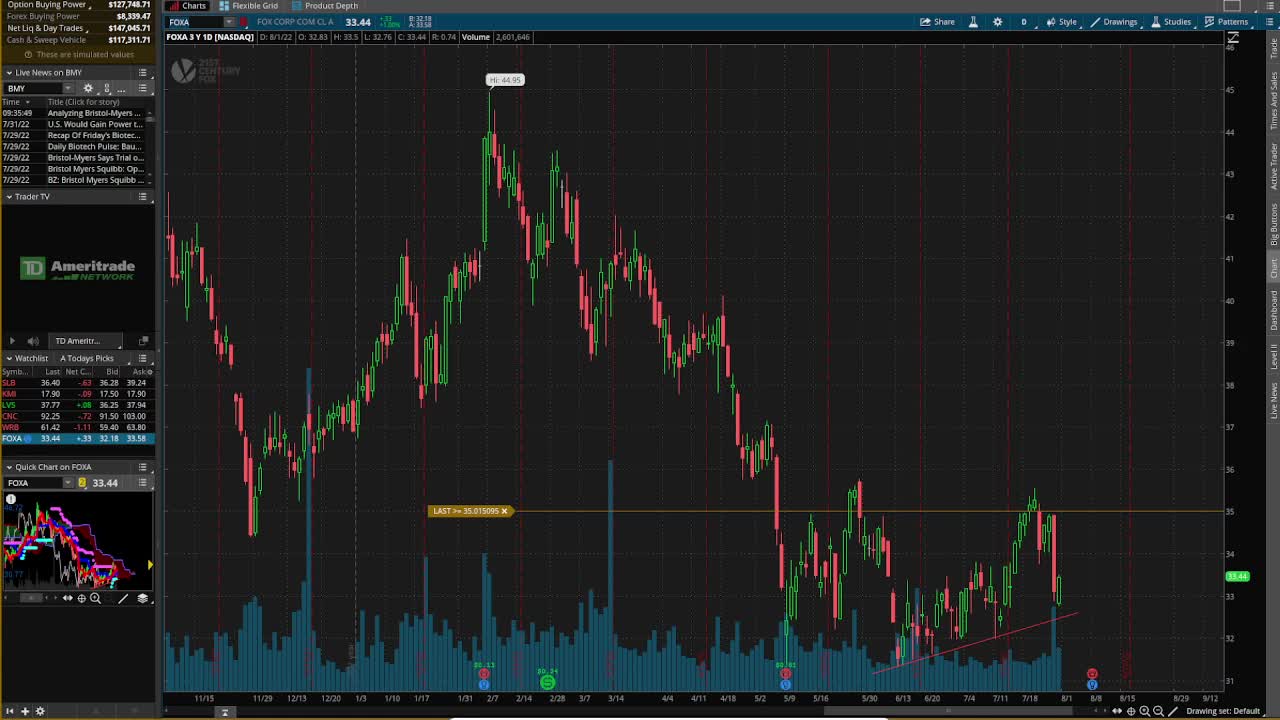Click the Quick Chart pan arrows icon

[67, 598]
